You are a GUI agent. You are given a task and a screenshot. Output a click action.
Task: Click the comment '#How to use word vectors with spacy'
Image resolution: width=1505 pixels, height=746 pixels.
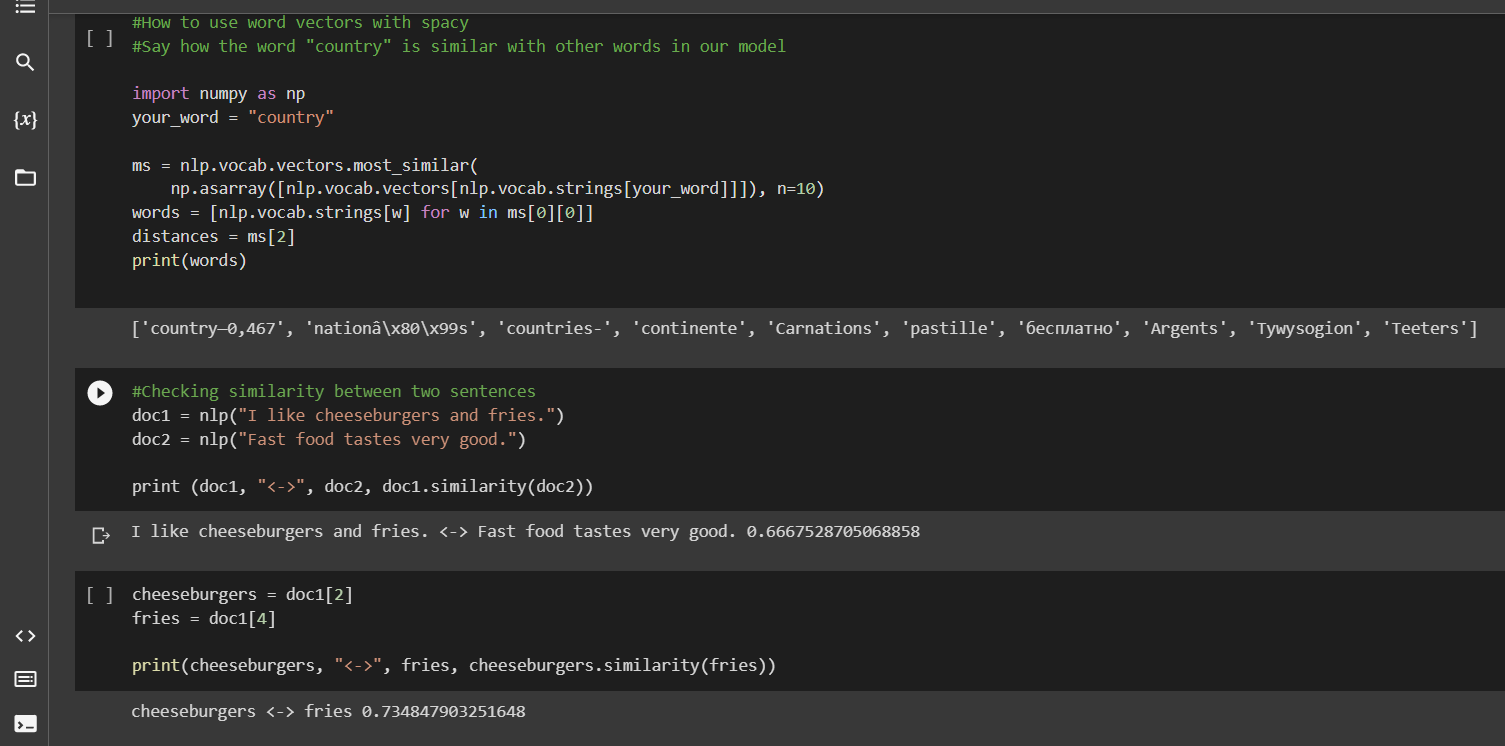coord(300,22)
